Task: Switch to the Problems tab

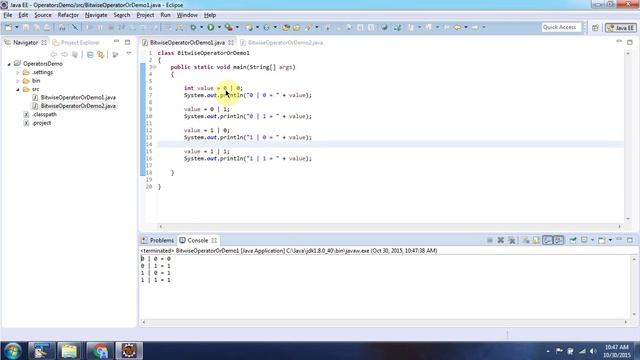Action: [x=158, y=240]
